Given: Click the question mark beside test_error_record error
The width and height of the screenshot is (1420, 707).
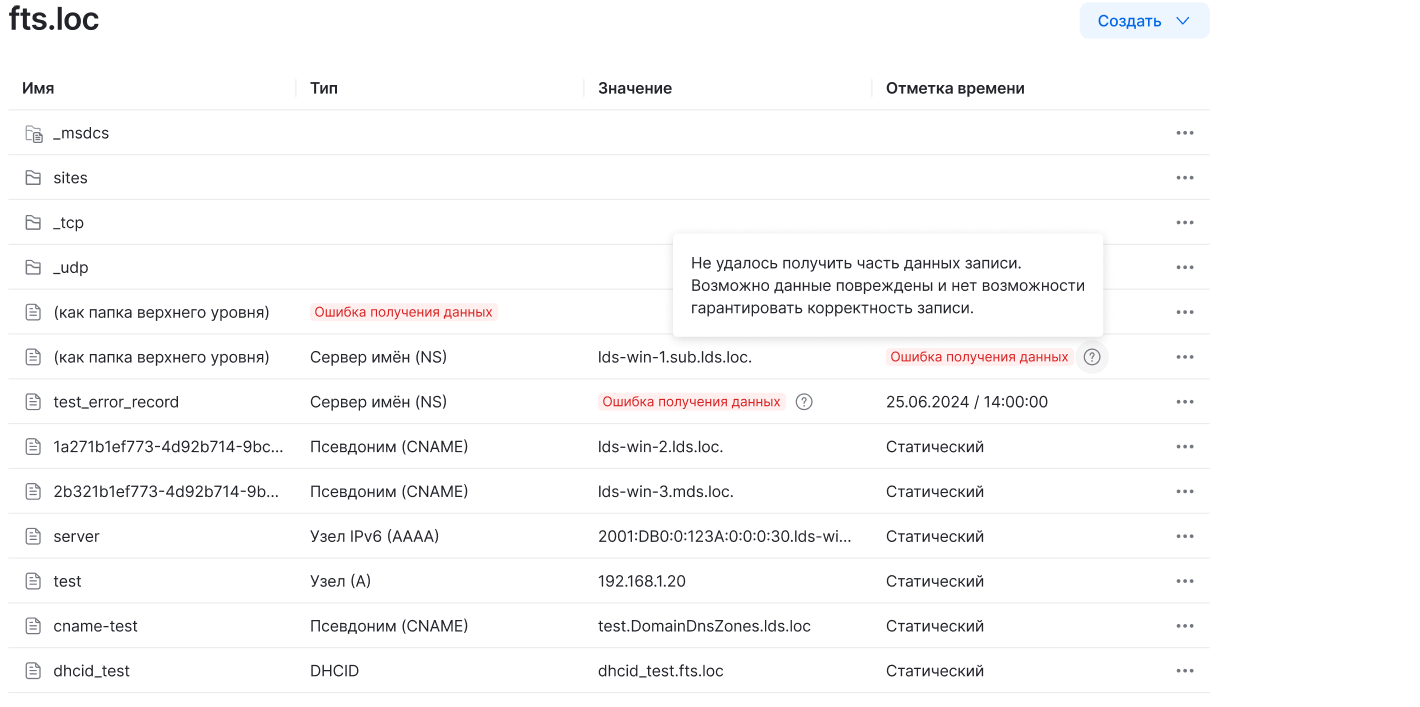Looking at the screenshot, I should pyautogui.click(x=805, y=401).
